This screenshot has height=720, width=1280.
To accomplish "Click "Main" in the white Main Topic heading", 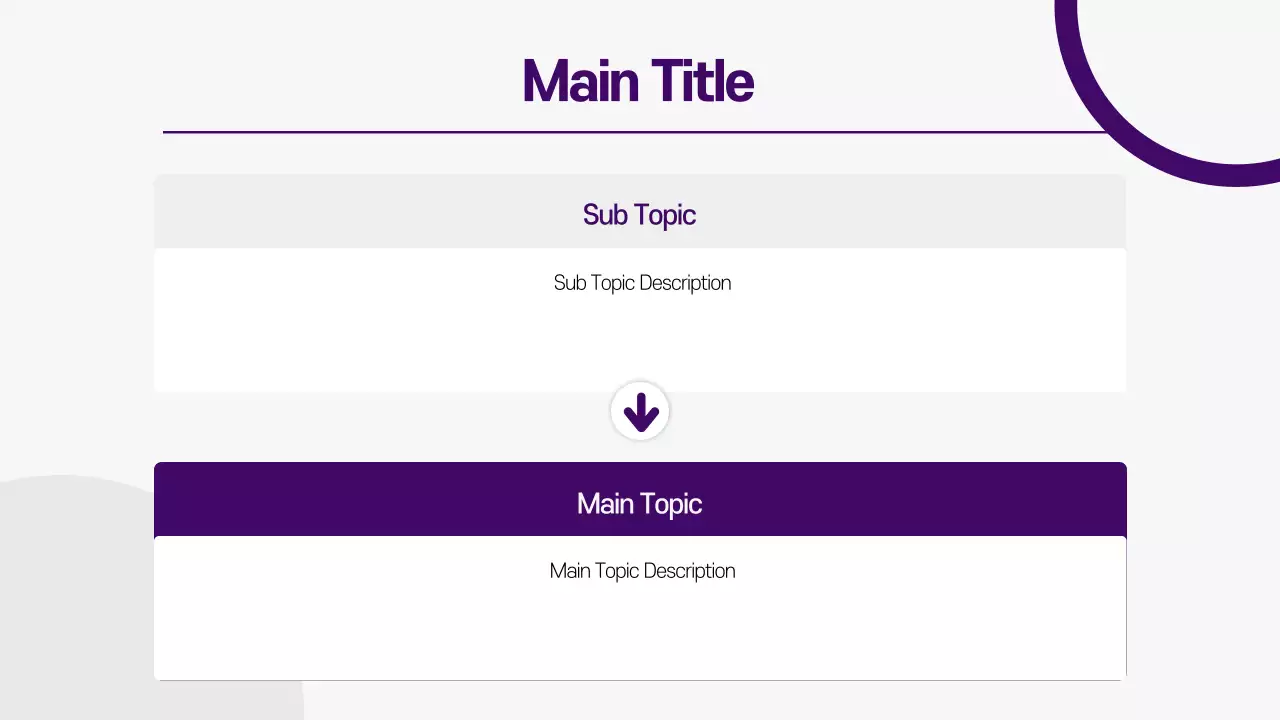I will coord(606,503).
